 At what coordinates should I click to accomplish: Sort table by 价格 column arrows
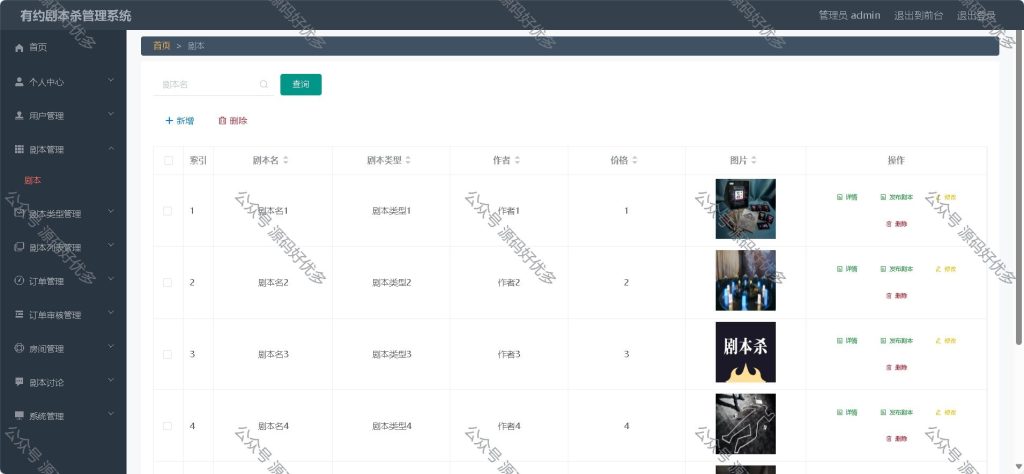(634, 160)
